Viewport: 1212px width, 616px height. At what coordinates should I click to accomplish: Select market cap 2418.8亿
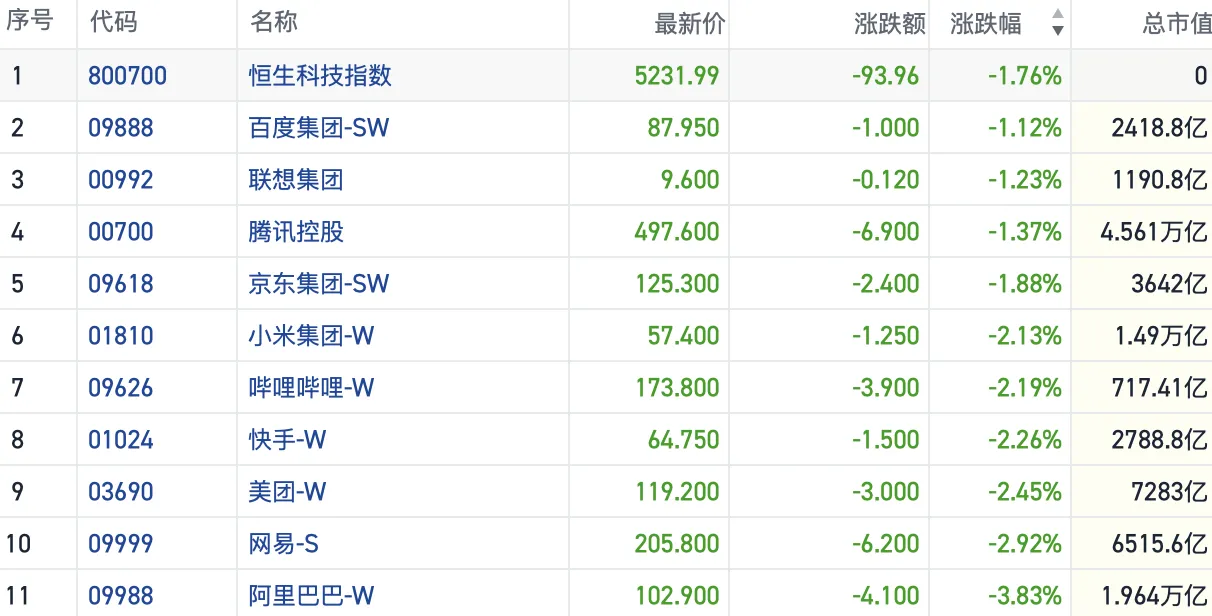click(x=1160, y=128)
